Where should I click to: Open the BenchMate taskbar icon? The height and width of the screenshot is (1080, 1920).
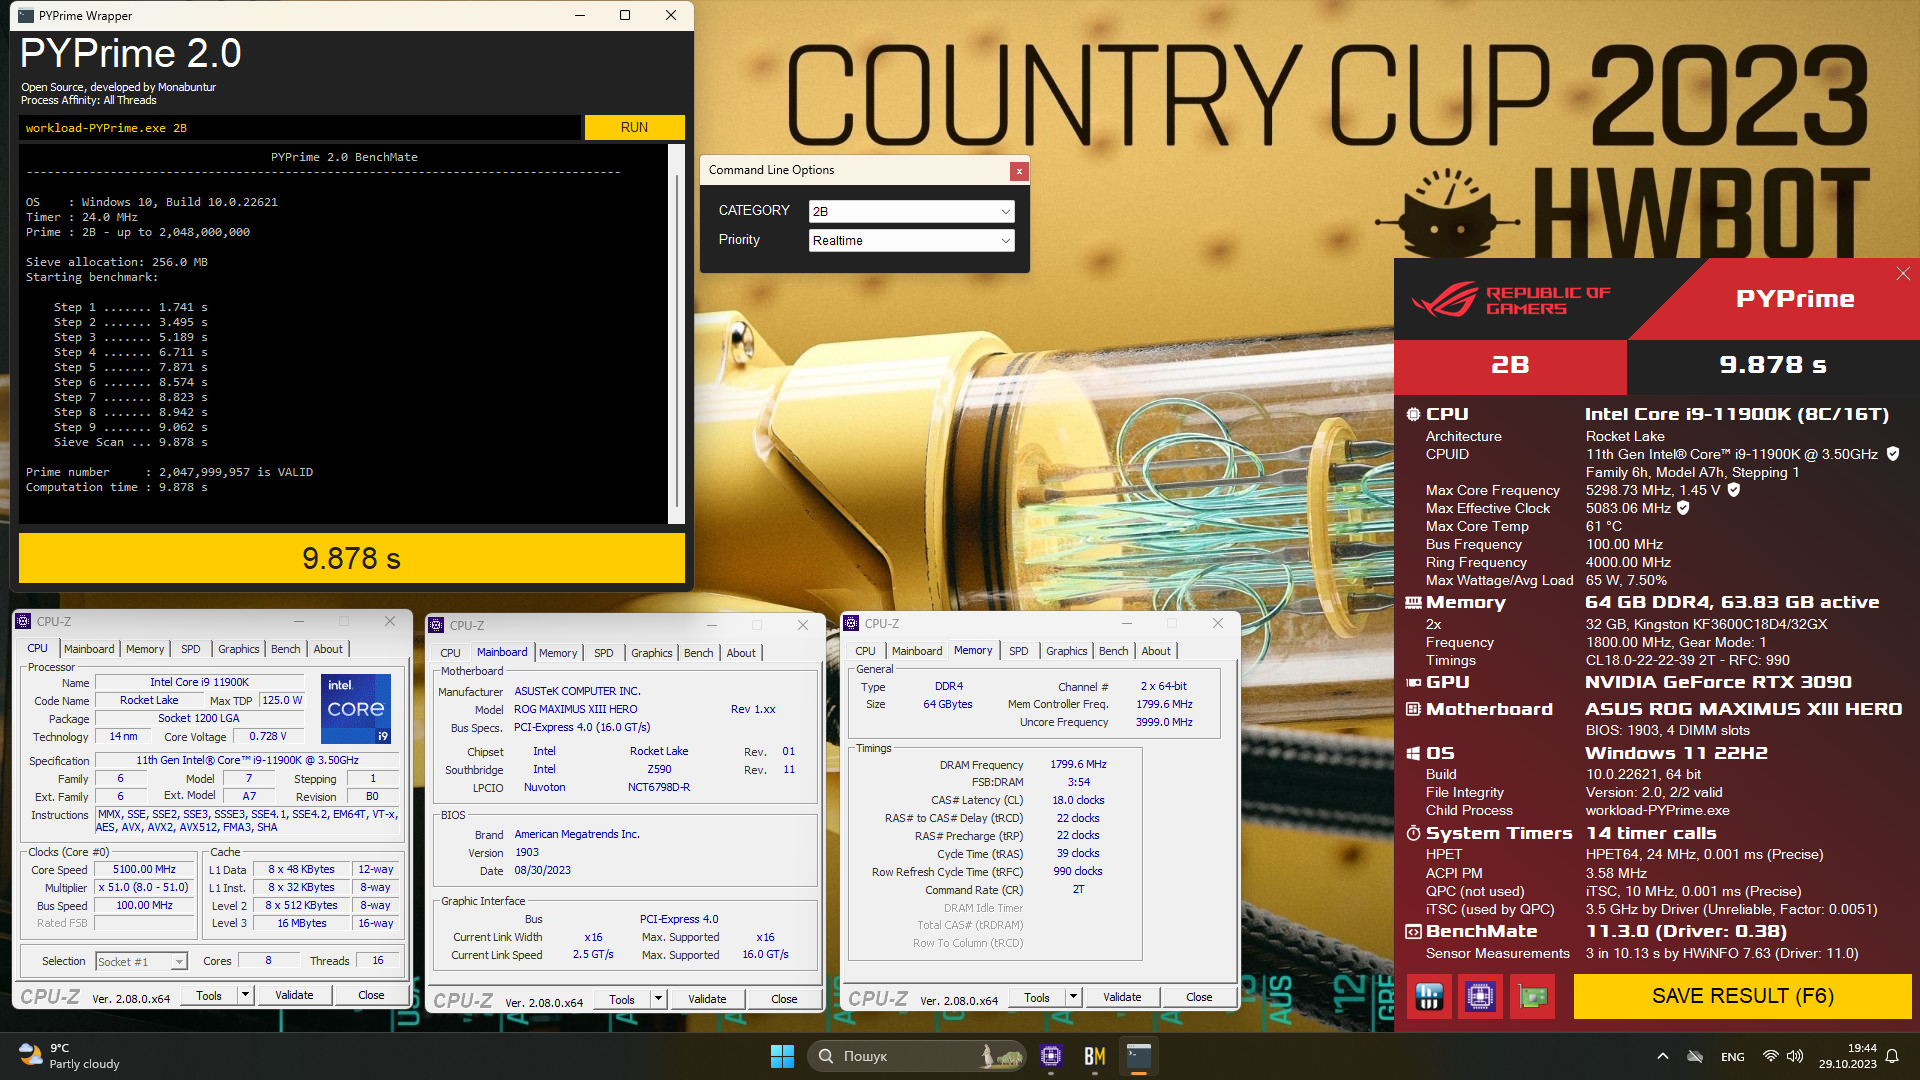coord(1094,1056)
